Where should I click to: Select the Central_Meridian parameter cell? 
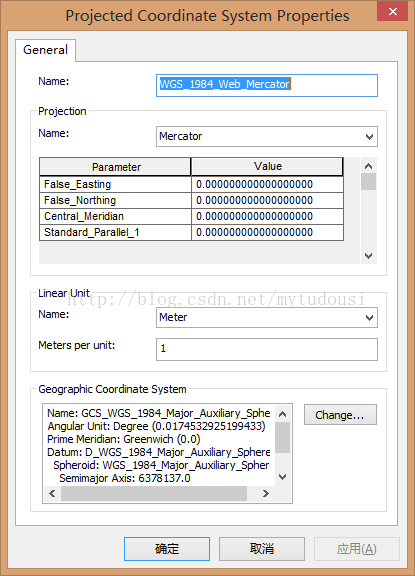pyautogui.click(x=115, y=216)
